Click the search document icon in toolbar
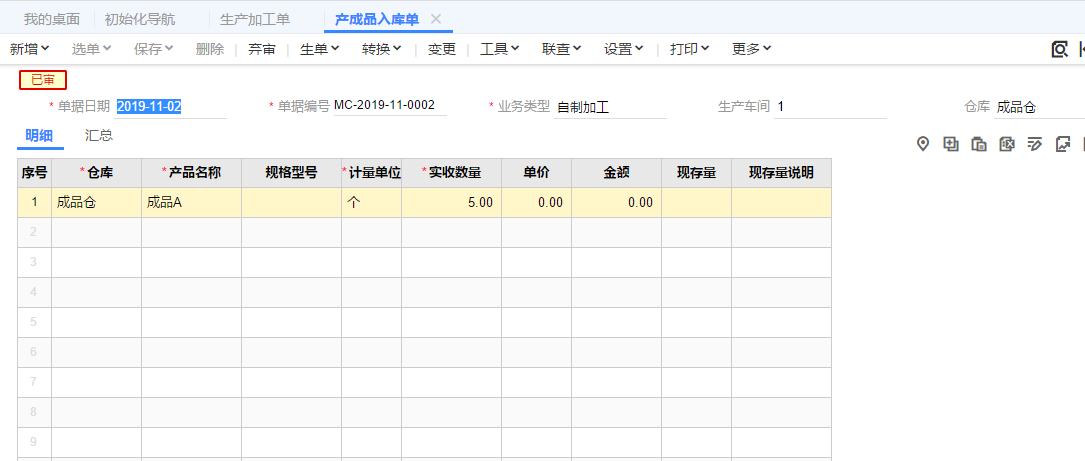 point(1059,49)
